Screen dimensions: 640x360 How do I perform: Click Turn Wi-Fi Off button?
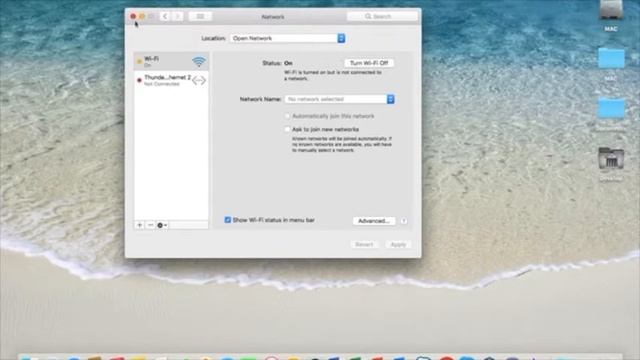tap(369, 63)
